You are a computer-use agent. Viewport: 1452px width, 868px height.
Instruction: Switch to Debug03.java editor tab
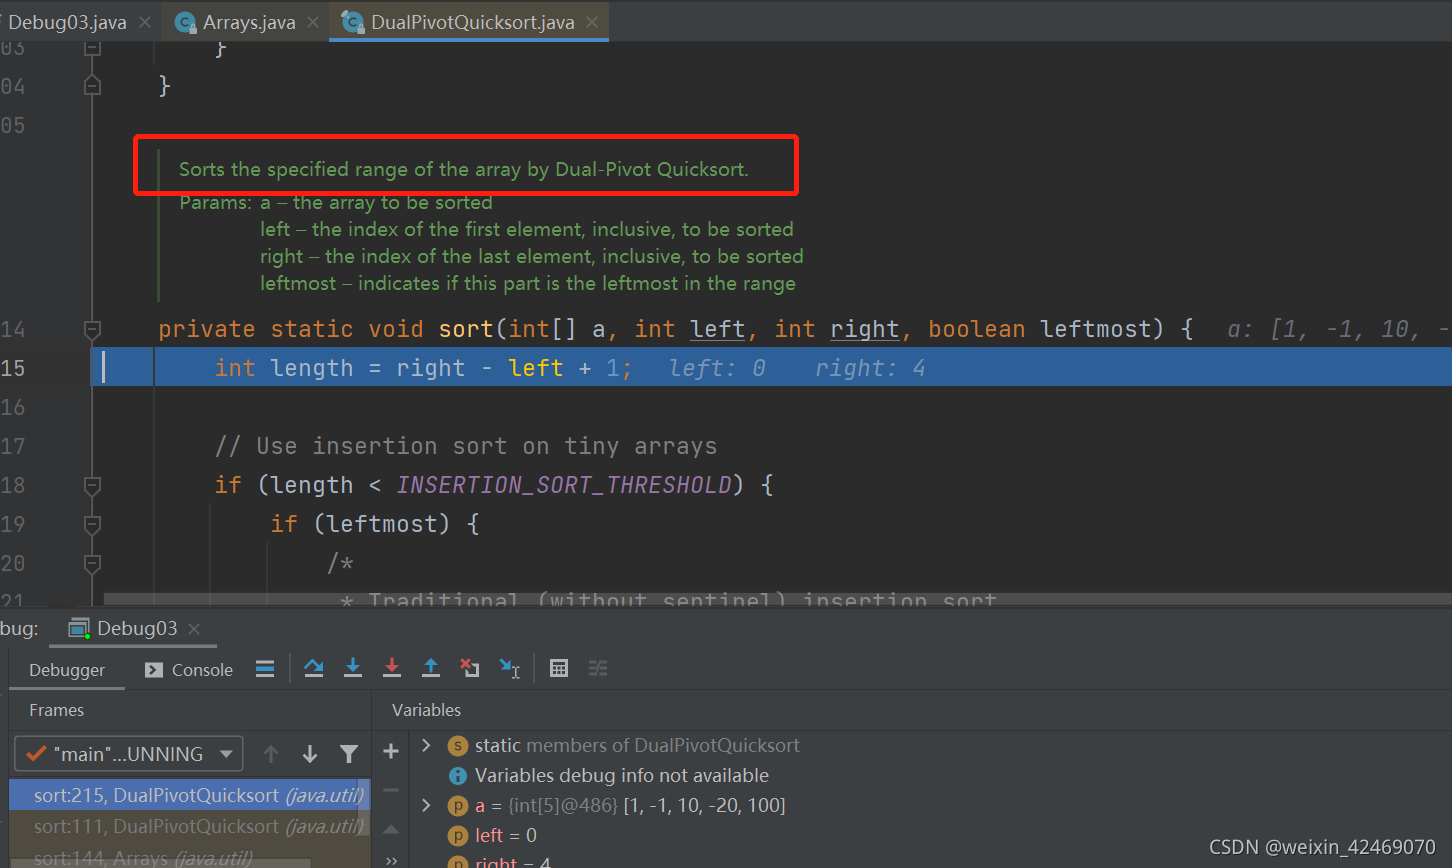coord(67,22)
